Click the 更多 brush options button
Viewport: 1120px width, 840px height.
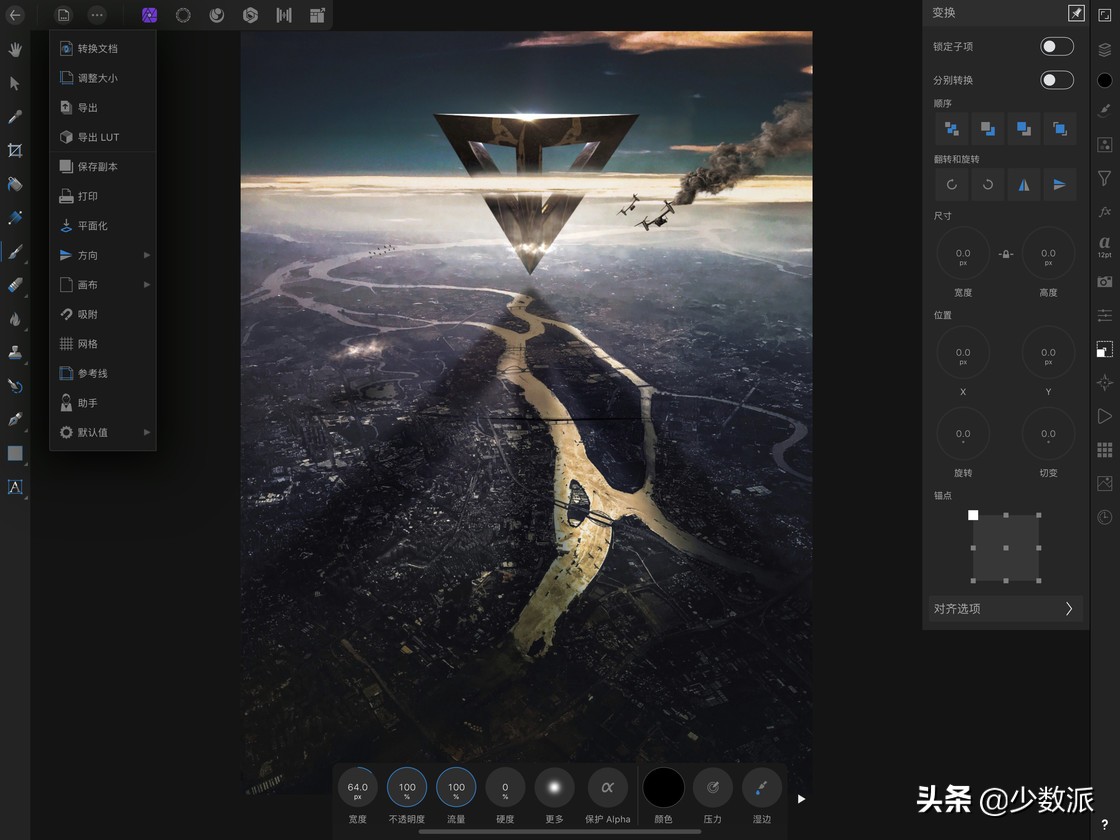click(x=554, y=788)
